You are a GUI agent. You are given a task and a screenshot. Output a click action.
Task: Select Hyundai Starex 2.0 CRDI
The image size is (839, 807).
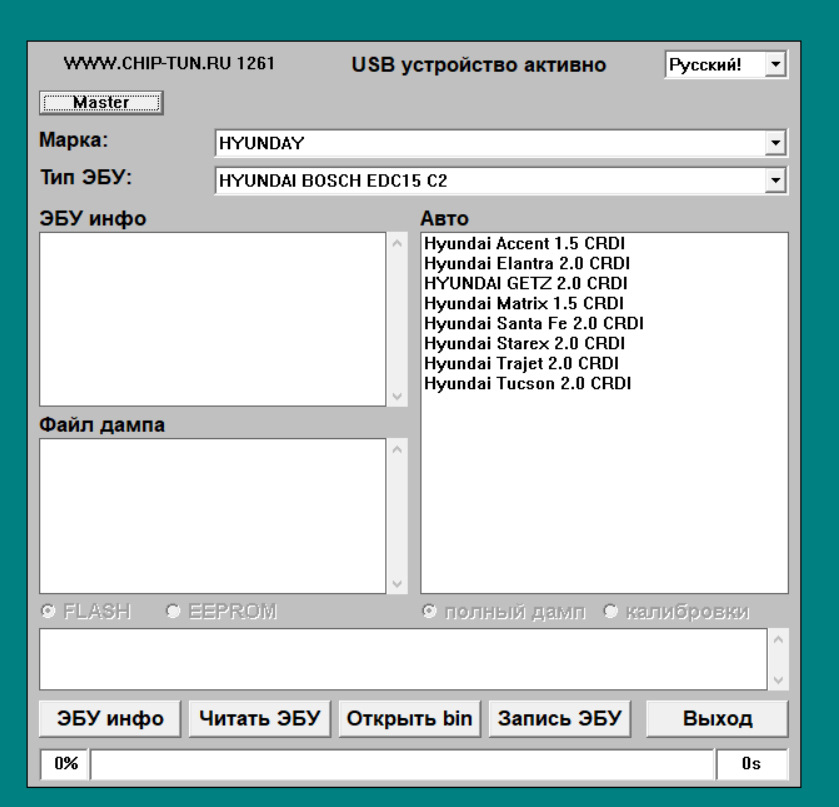(x=524, y=343)
